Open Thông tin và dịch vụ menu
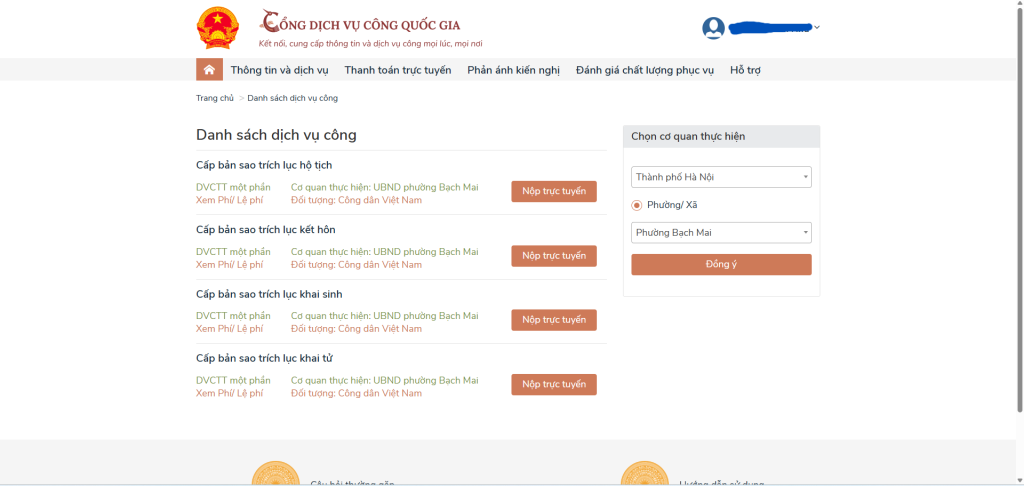Viewport: 1024px width, 486px height. [279, 70]
